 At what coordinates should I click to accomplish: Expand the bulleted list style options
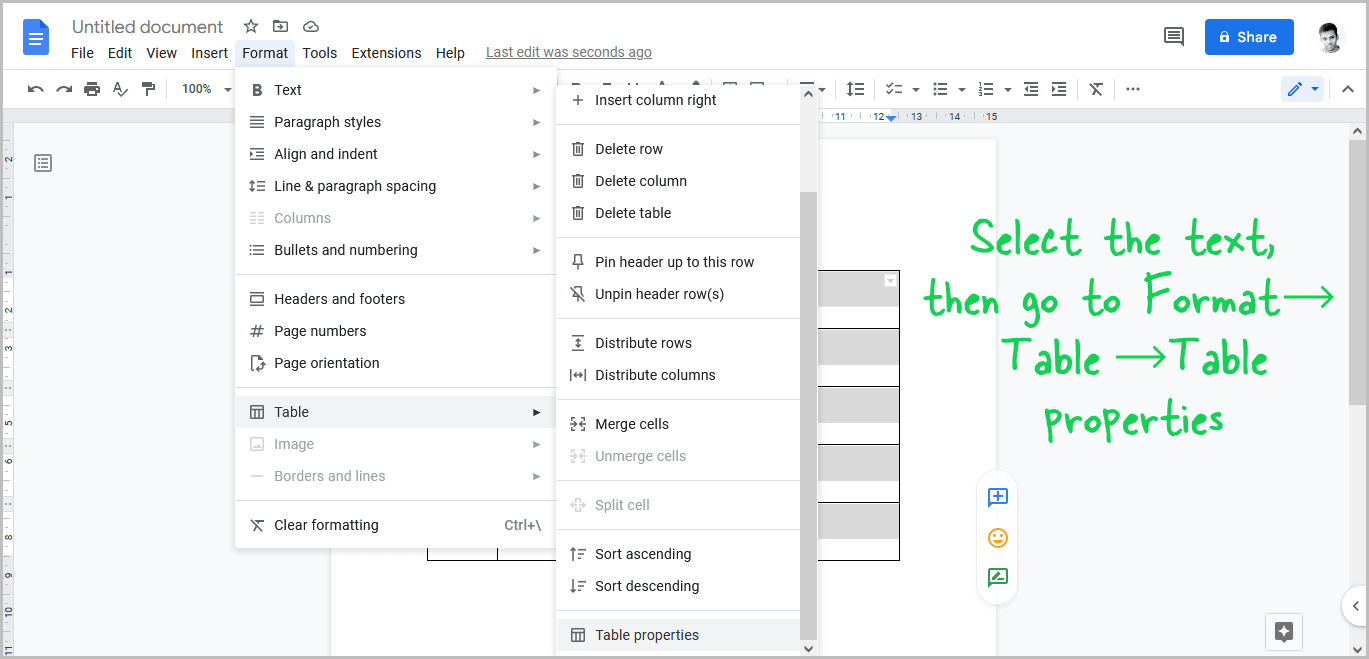tap(961, 89)
